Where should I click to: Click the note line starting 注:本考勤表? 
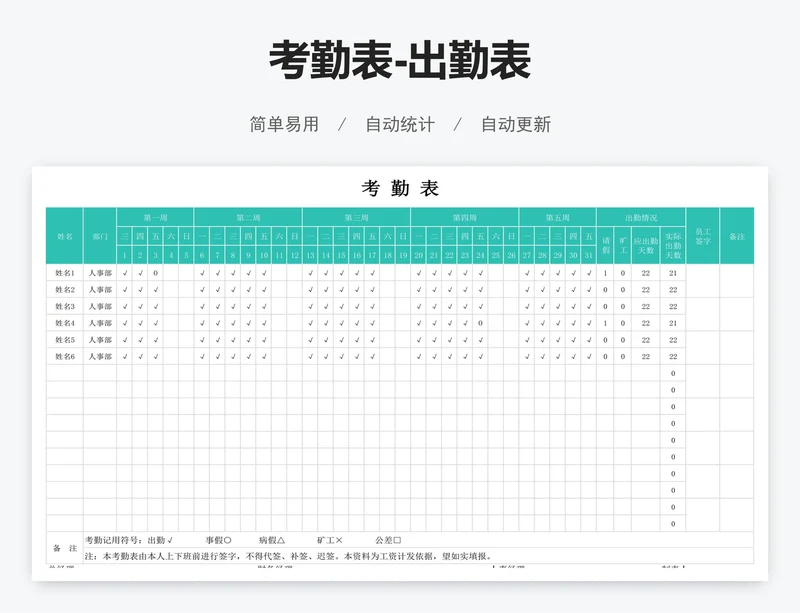click(289, 556)
